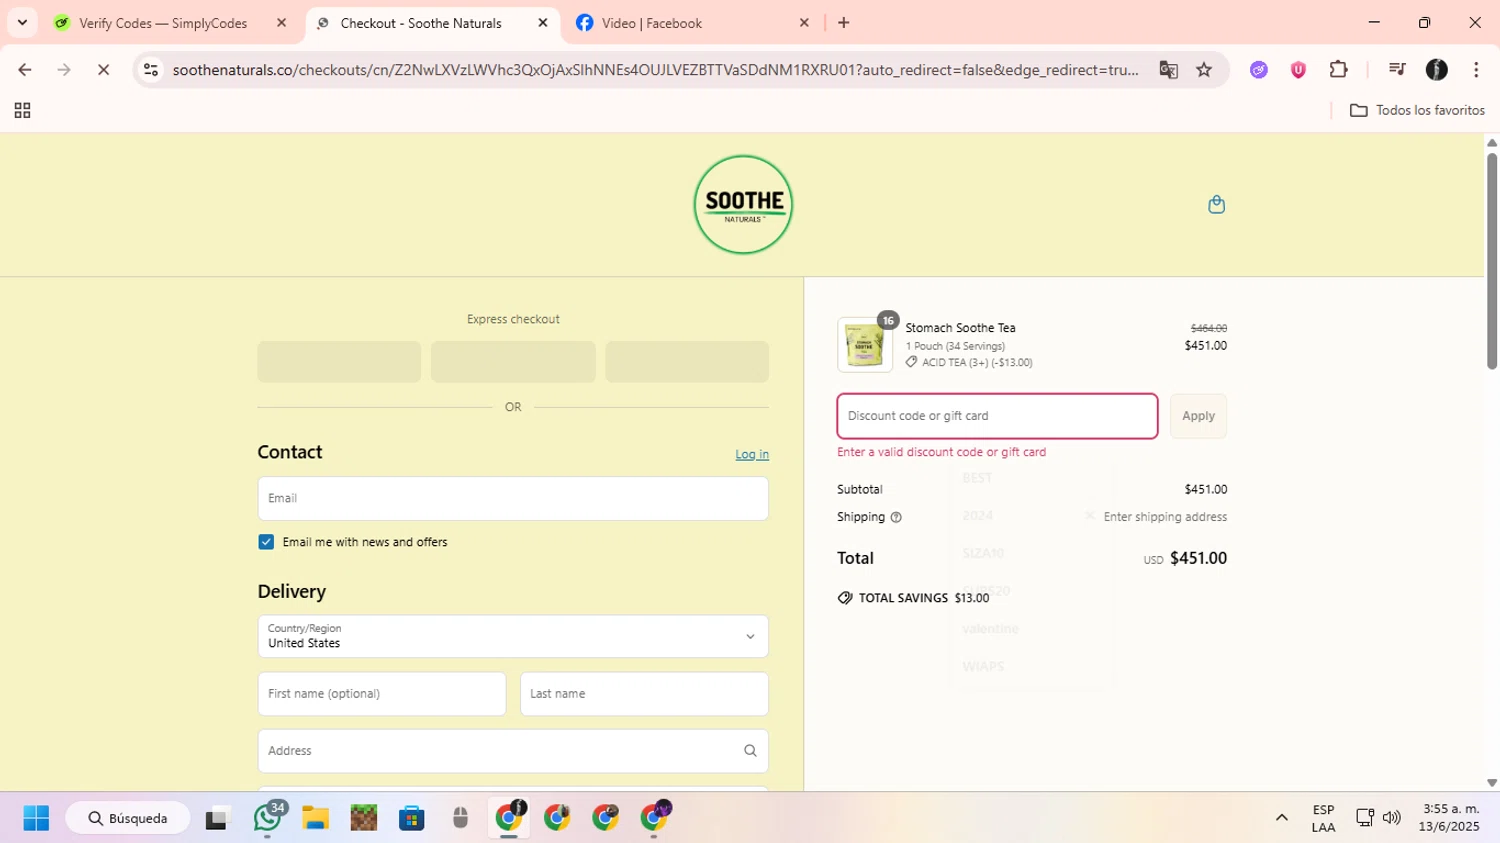This screenshot has width=1500, height=843.
Task: Click the Log in link
Action: click(x=752, y=454)
